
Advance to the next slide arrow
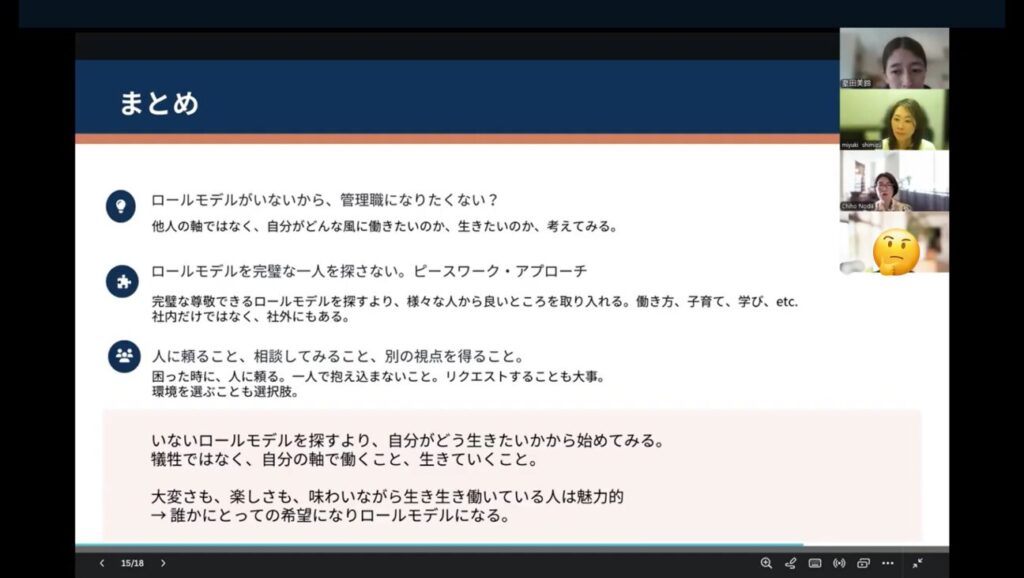163,563
